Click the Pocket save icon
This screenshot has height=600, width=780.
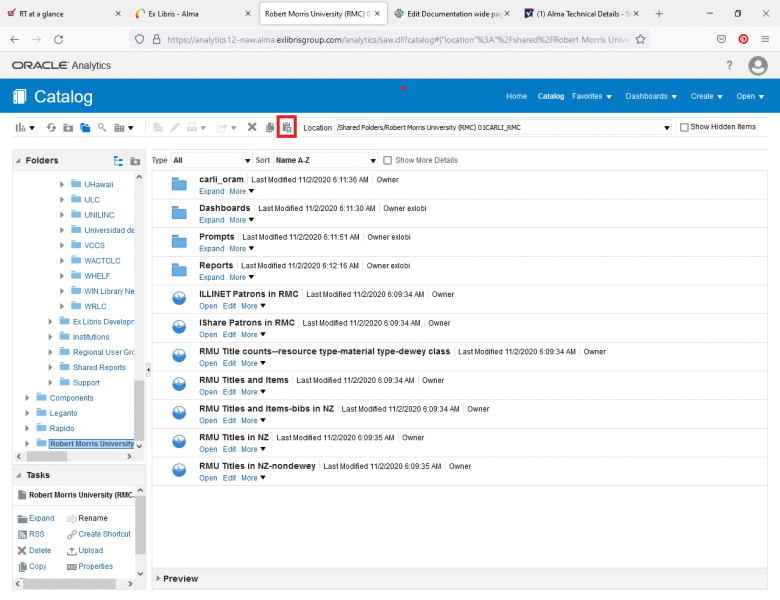(x=721, y=39)
